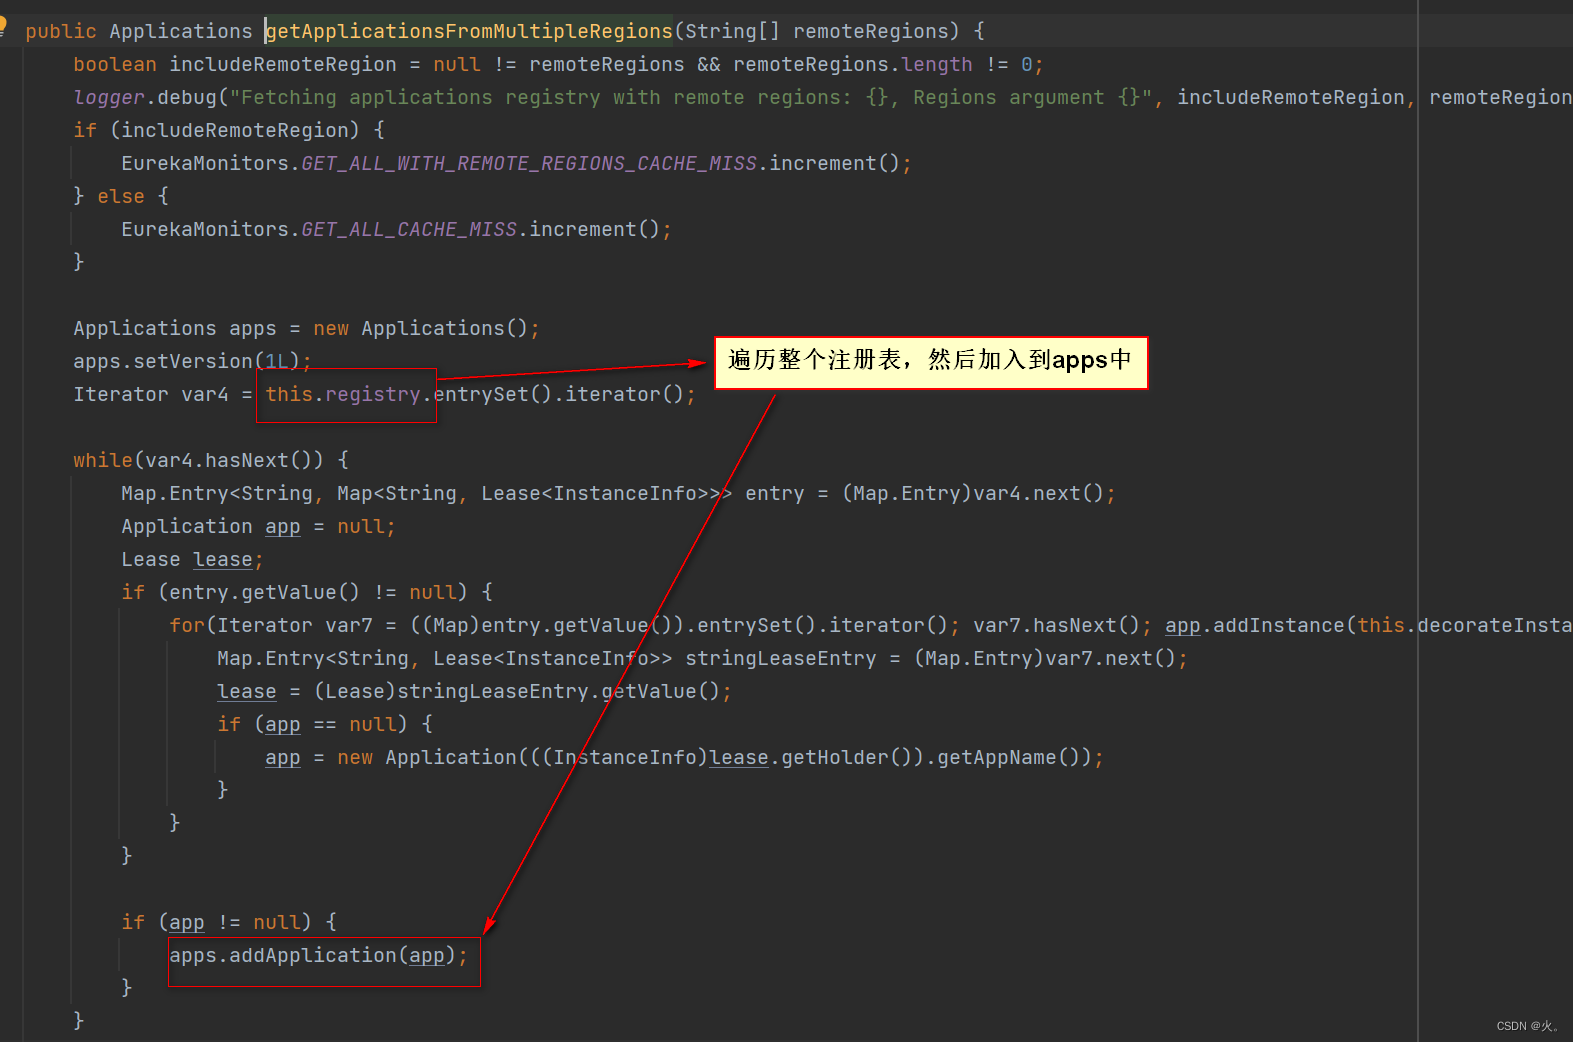
Task: Click the 'for' keyword
Action: click(x=187, y=625)
